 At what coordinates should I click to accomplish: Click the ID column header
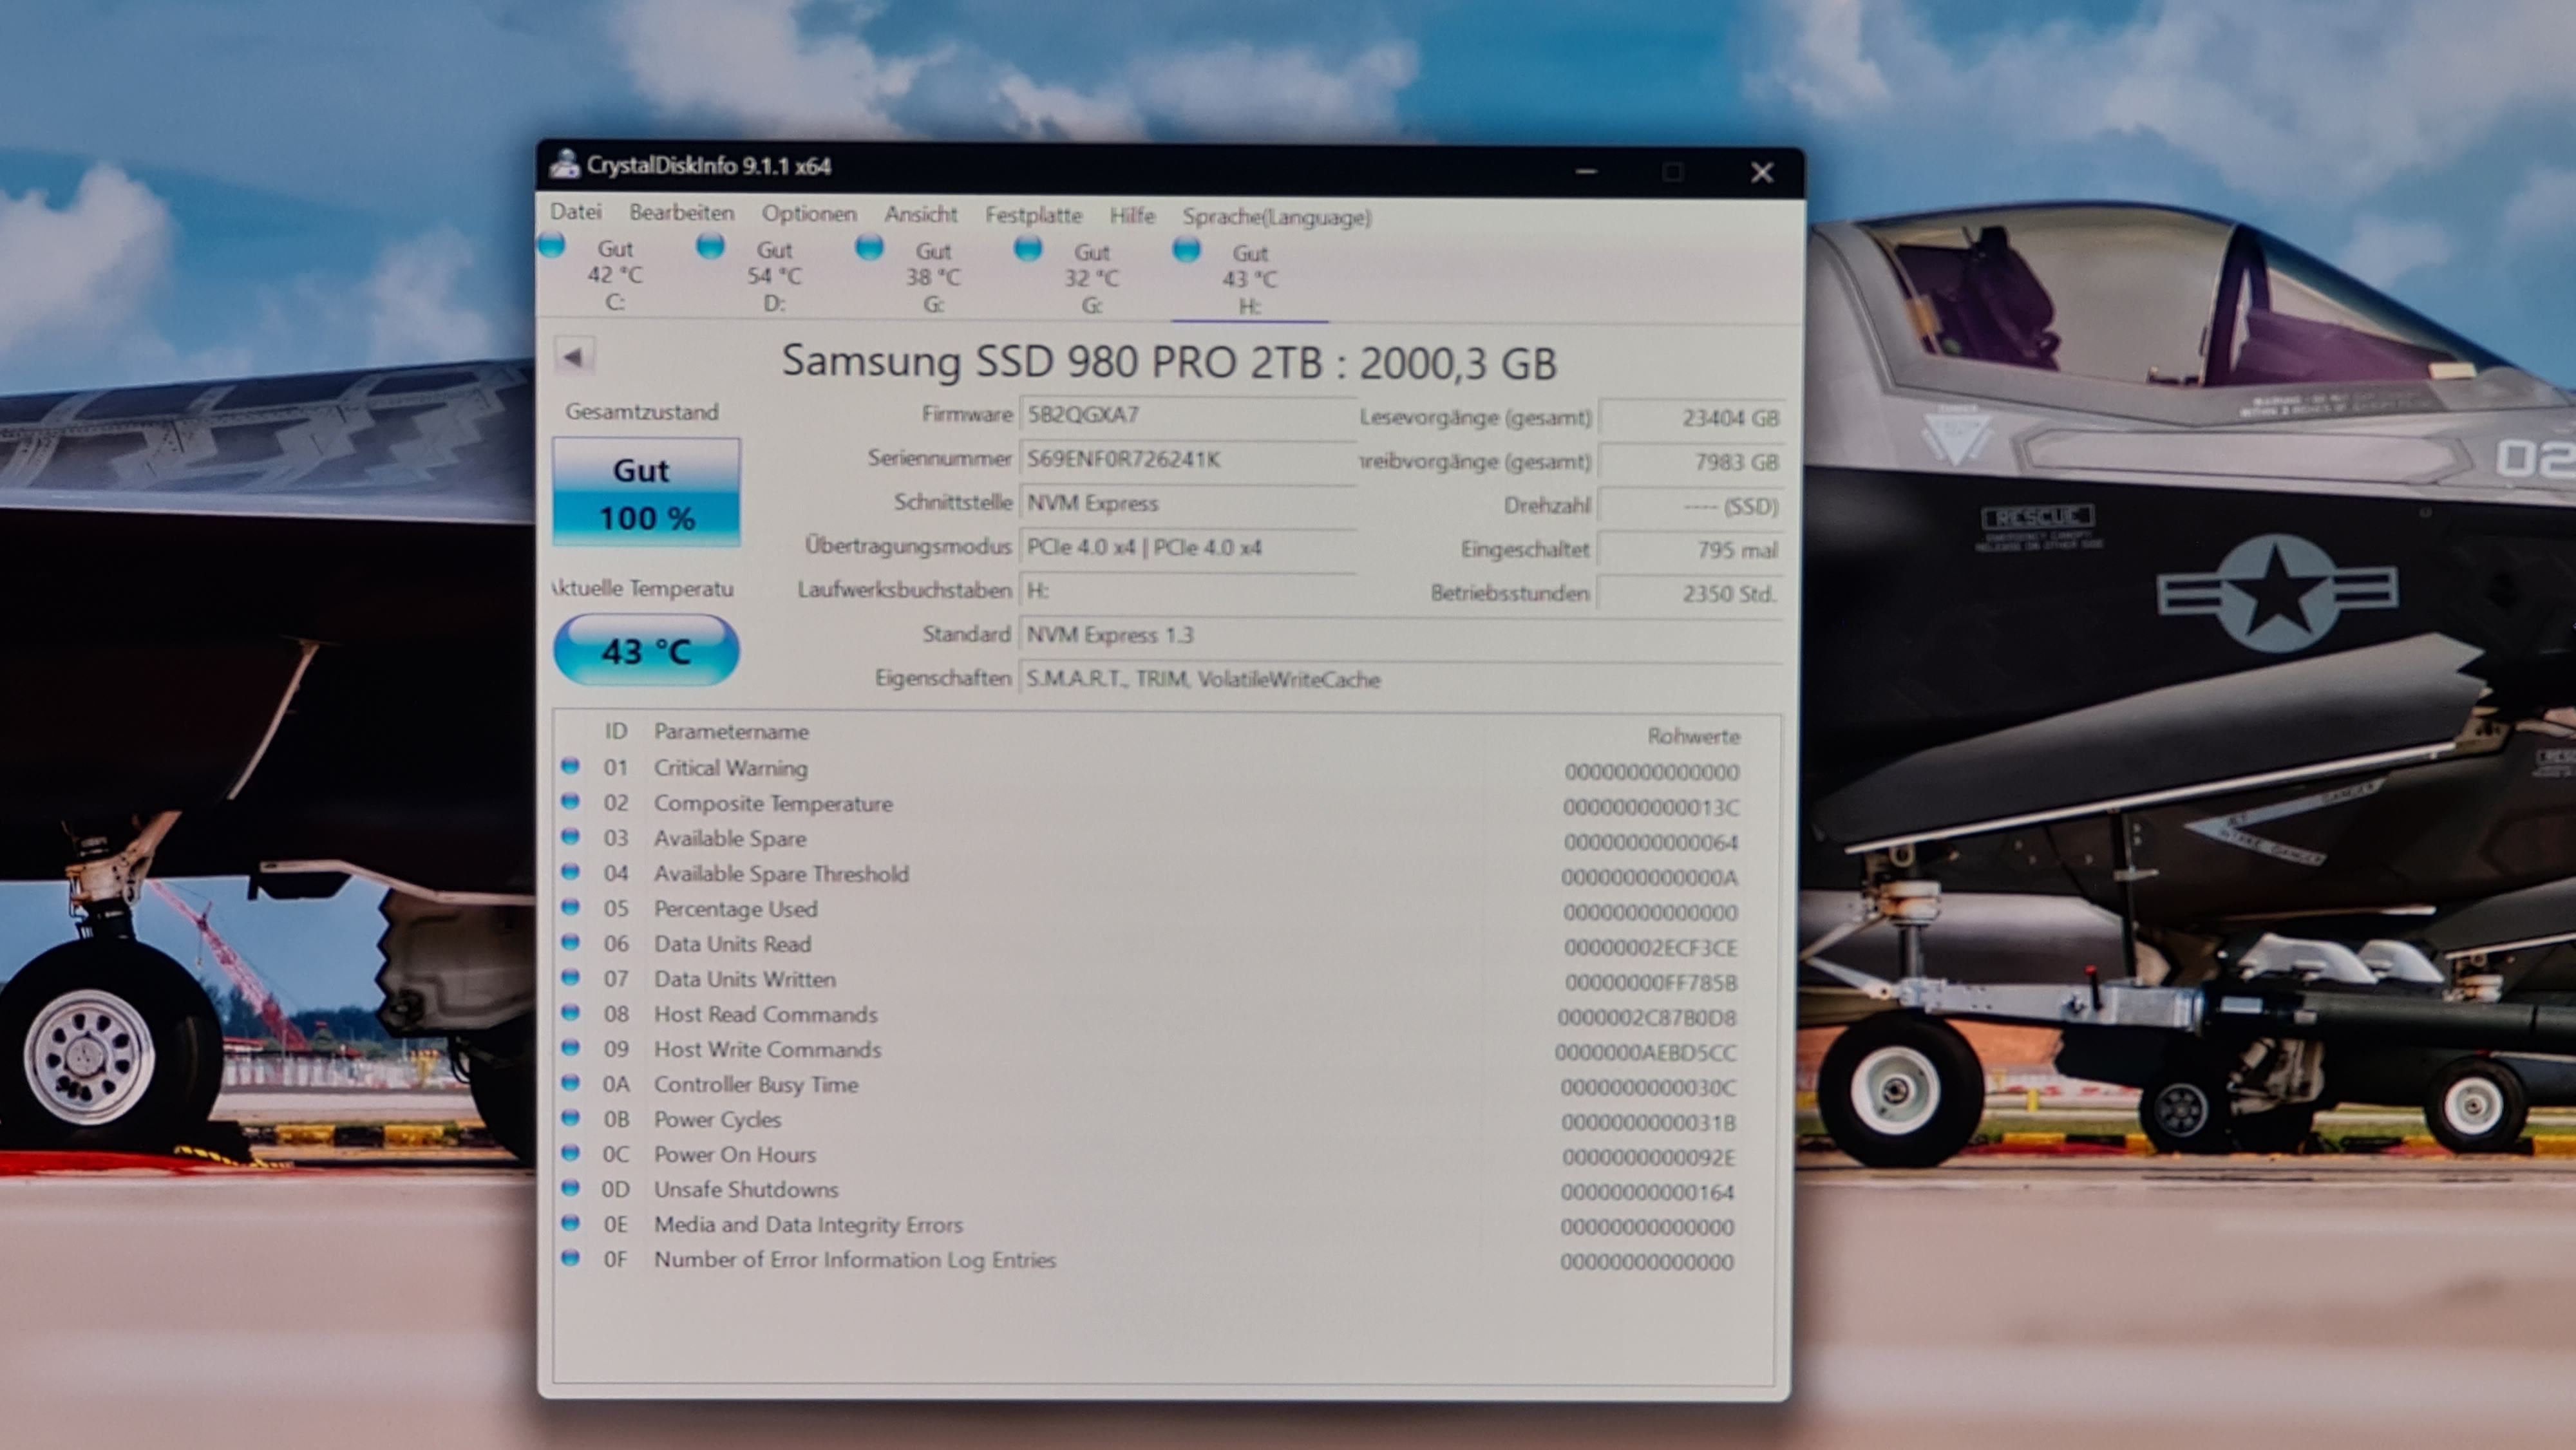tap(615, 731)
